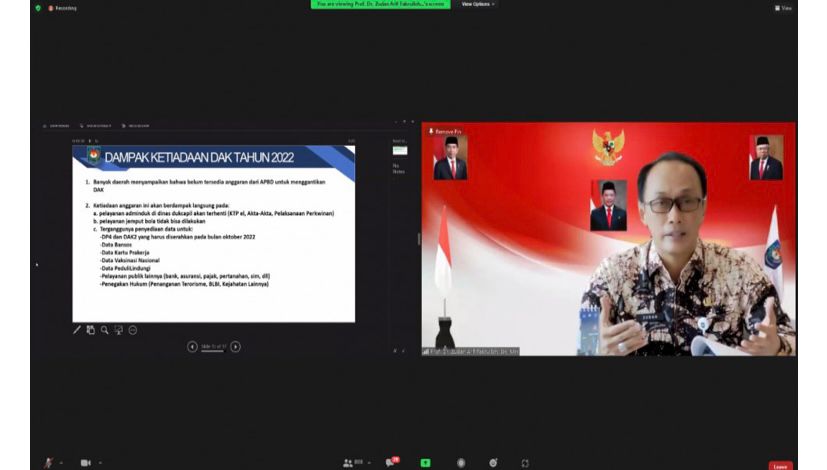Go to the next slide arrow

[x=235, y=347]
